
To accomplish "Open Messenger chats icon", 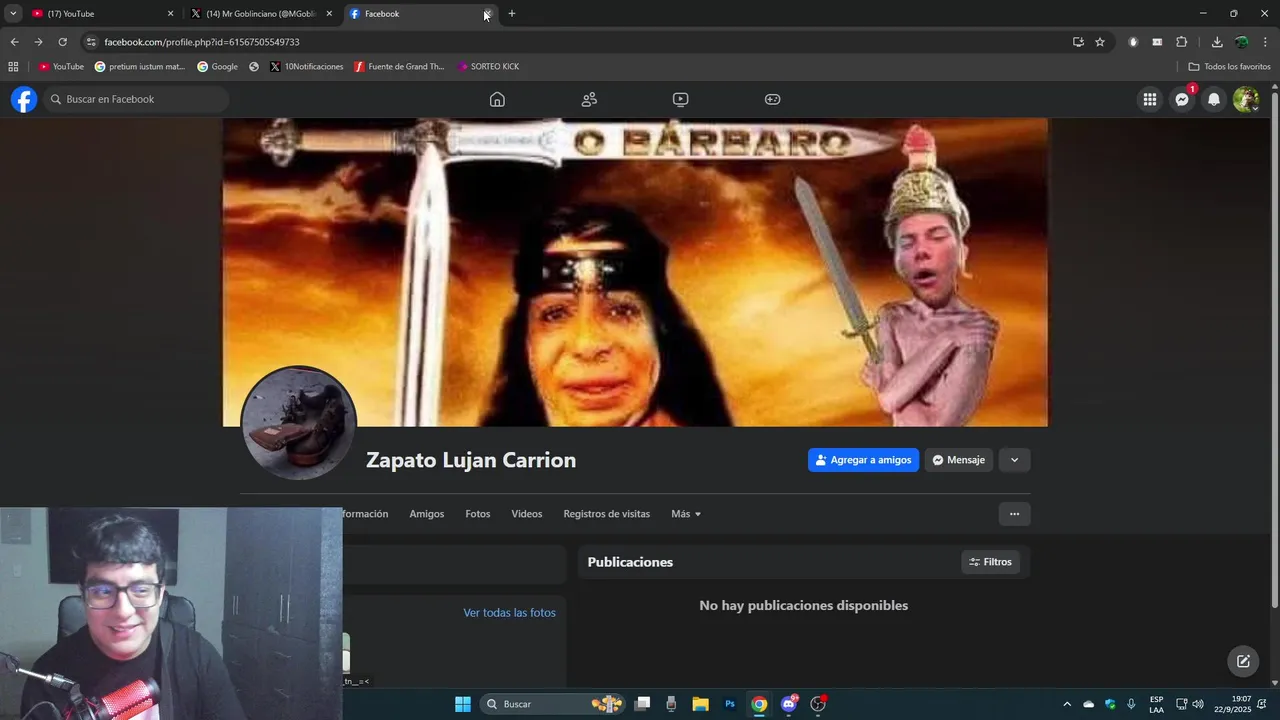I will (1182, 99).
